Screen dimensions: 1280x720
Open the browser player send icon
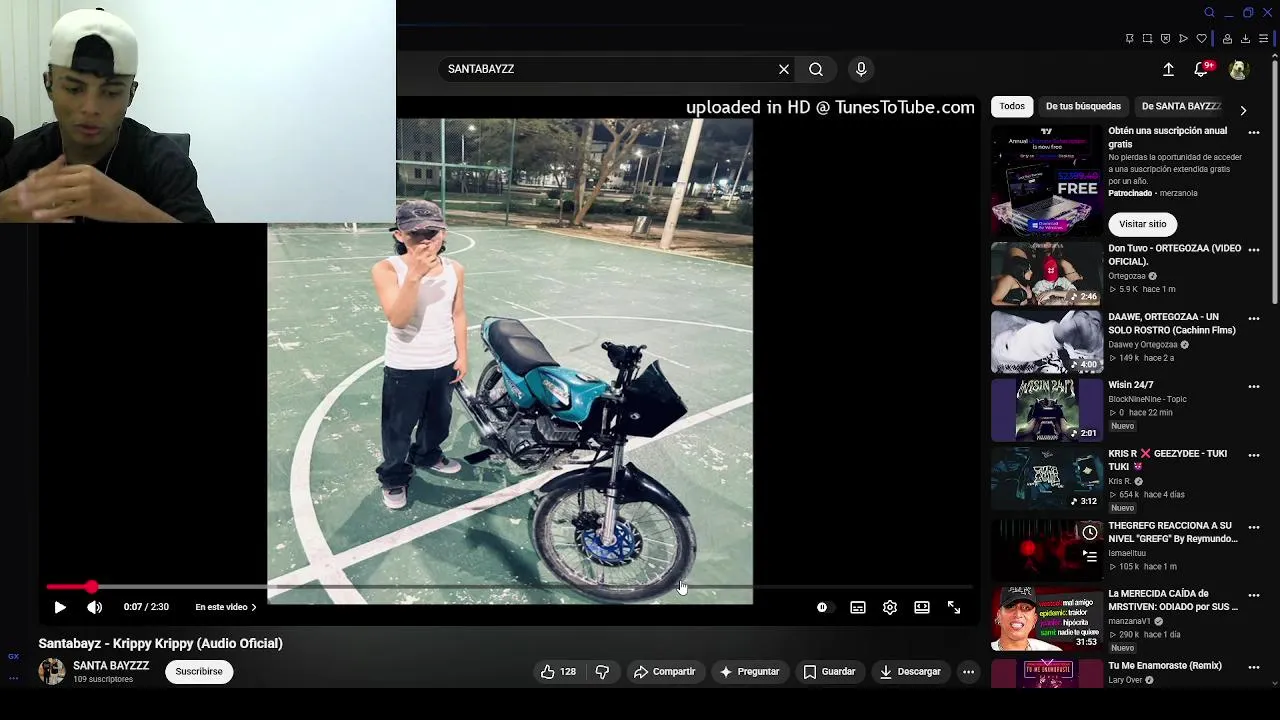coord(1184,39)
